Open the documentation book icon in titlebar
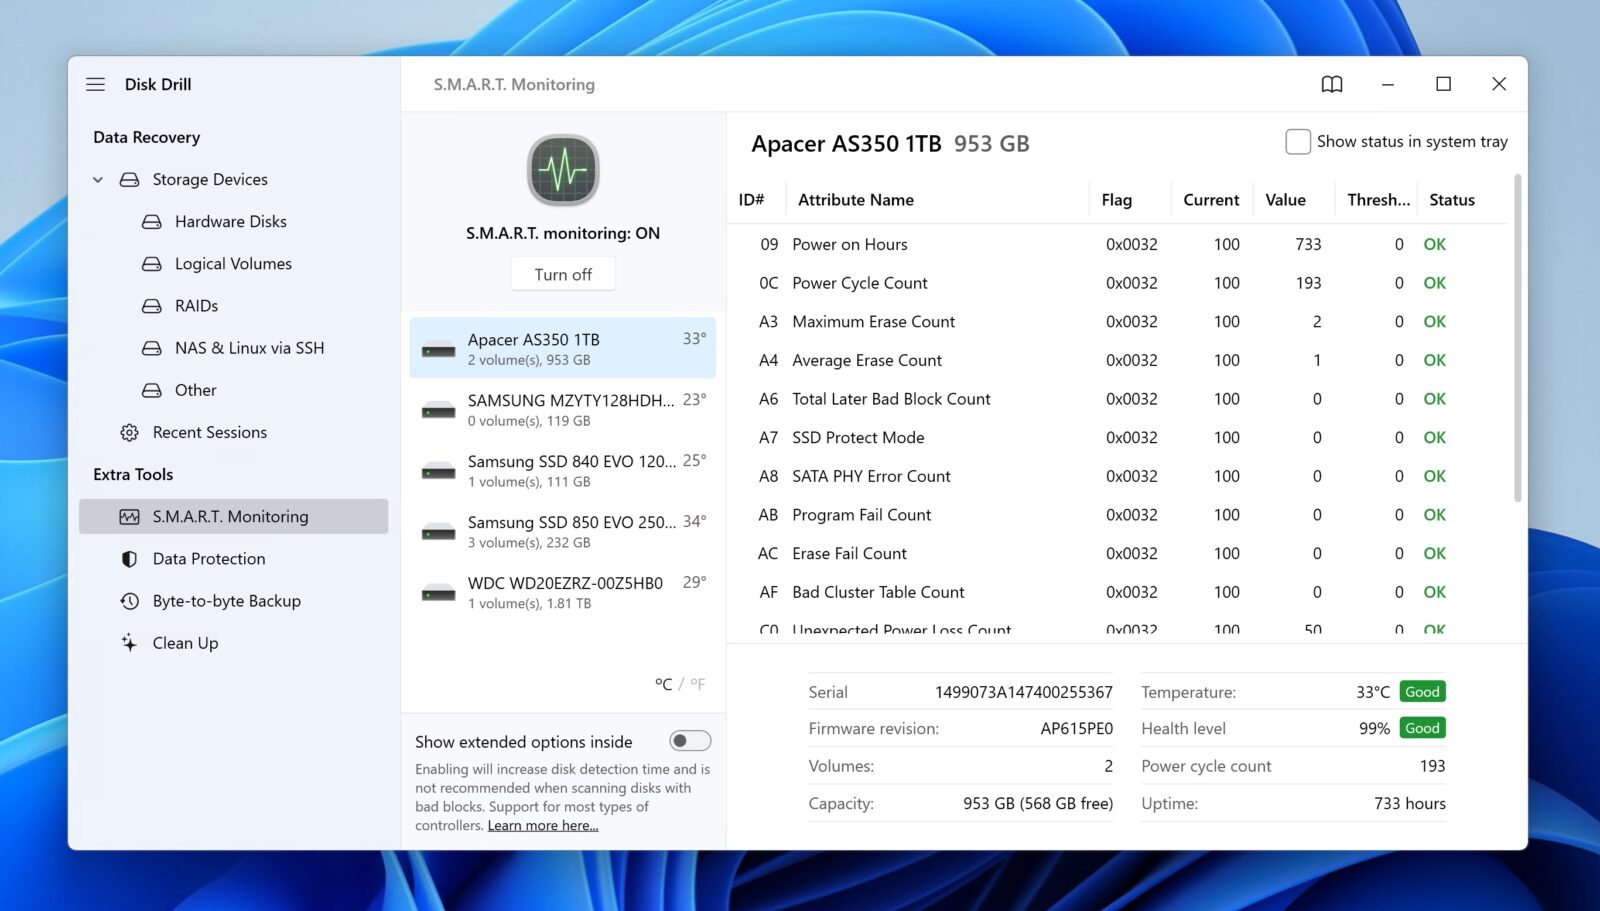The height and width of the screenshot is (911, 1600). [1332, 84]
